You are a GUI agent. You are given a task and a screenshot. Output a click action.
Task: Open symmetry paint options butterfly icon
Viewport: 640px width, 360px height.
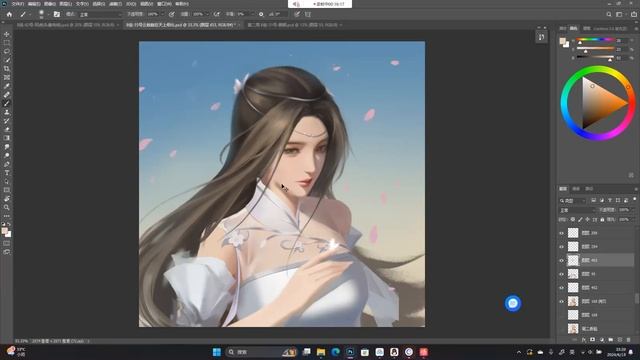click(308, 14)
